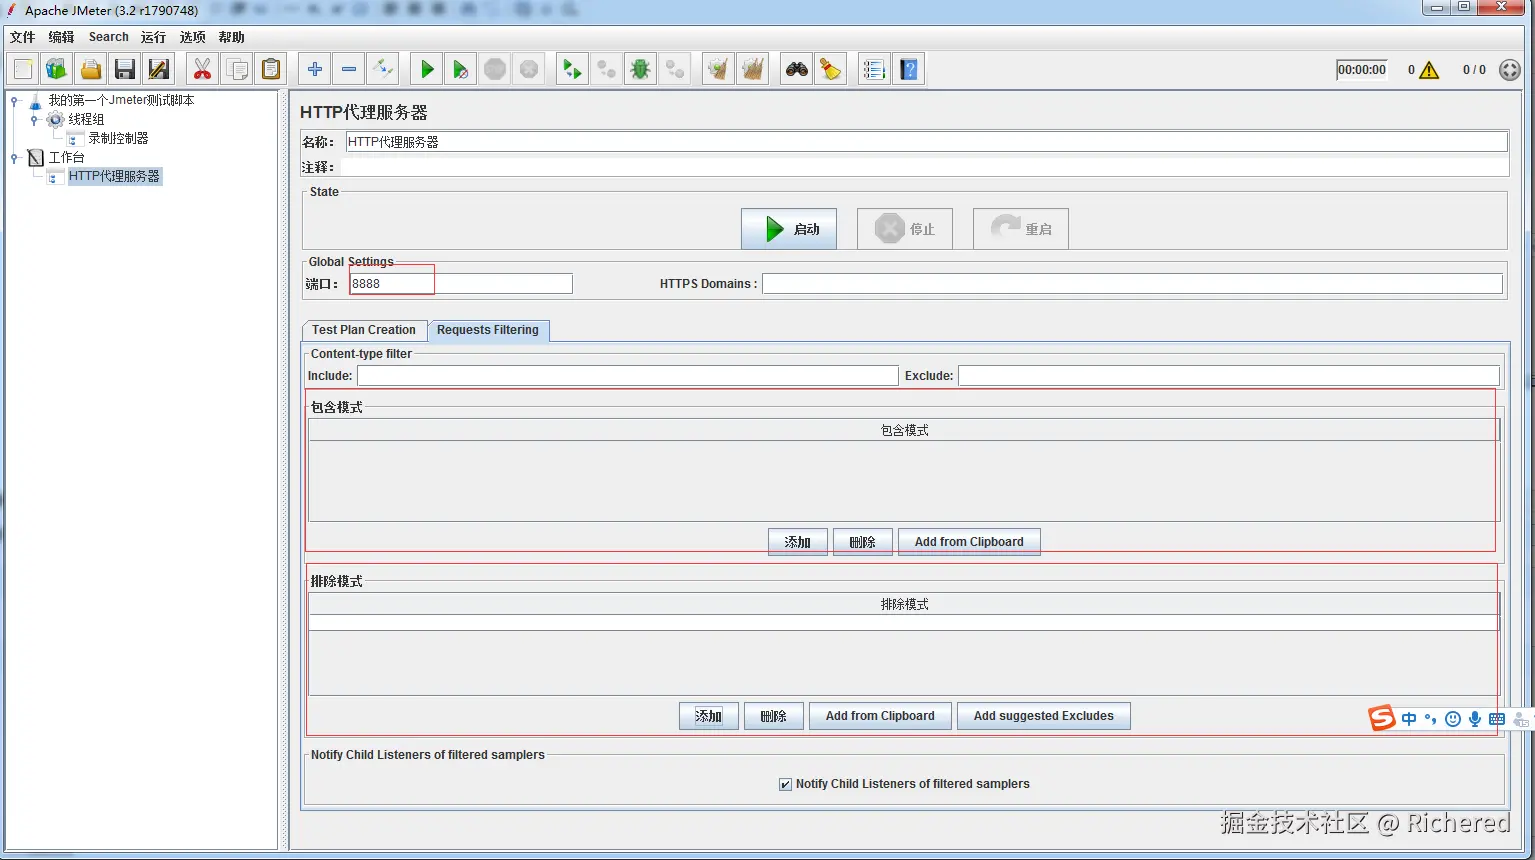Click the 启动 start proxy button
Viewport: 1535px width, 860px height.
789,229
